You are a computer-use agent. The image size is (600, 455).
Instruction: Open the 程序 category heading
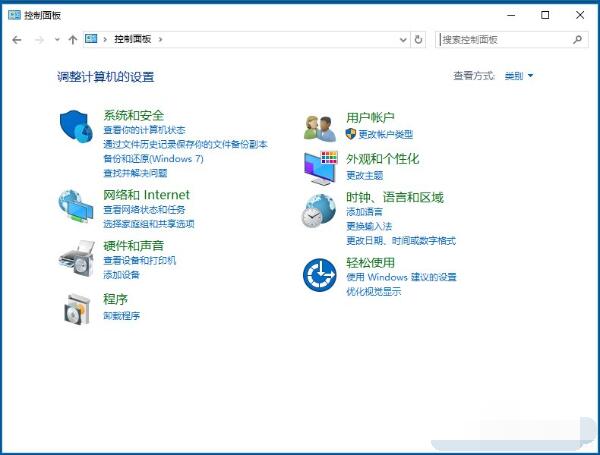(x=116, y=299)
